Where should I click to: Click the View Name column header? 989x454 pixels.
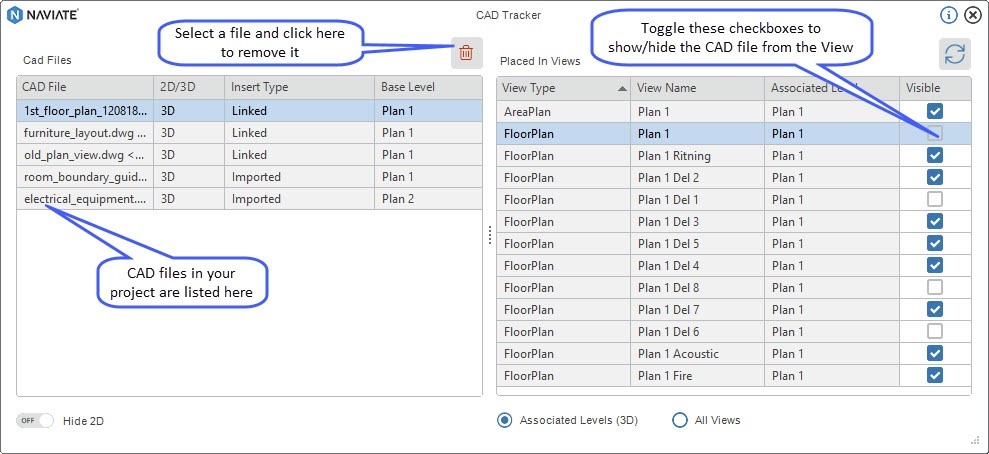click(698, 88)
